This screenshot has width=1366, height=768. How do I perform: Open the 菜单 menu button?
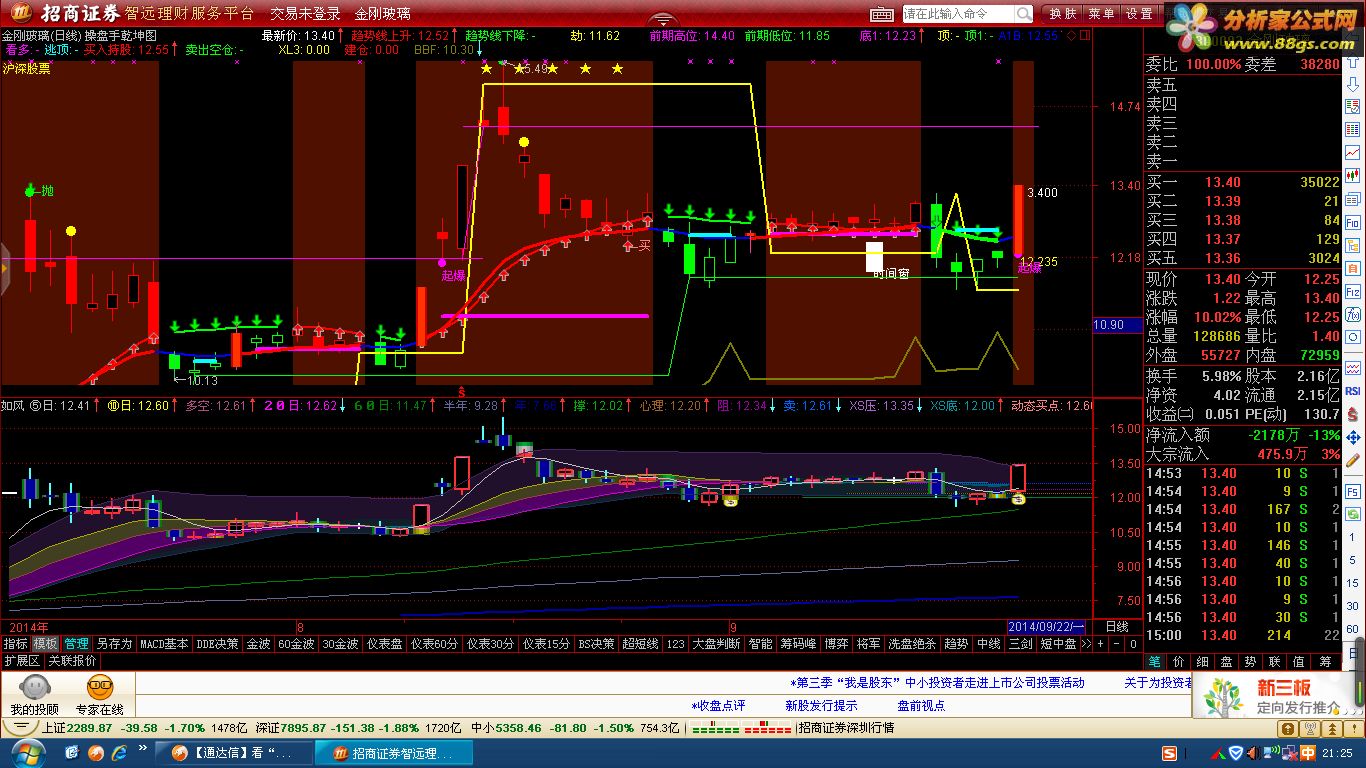tap(1101, 14)
